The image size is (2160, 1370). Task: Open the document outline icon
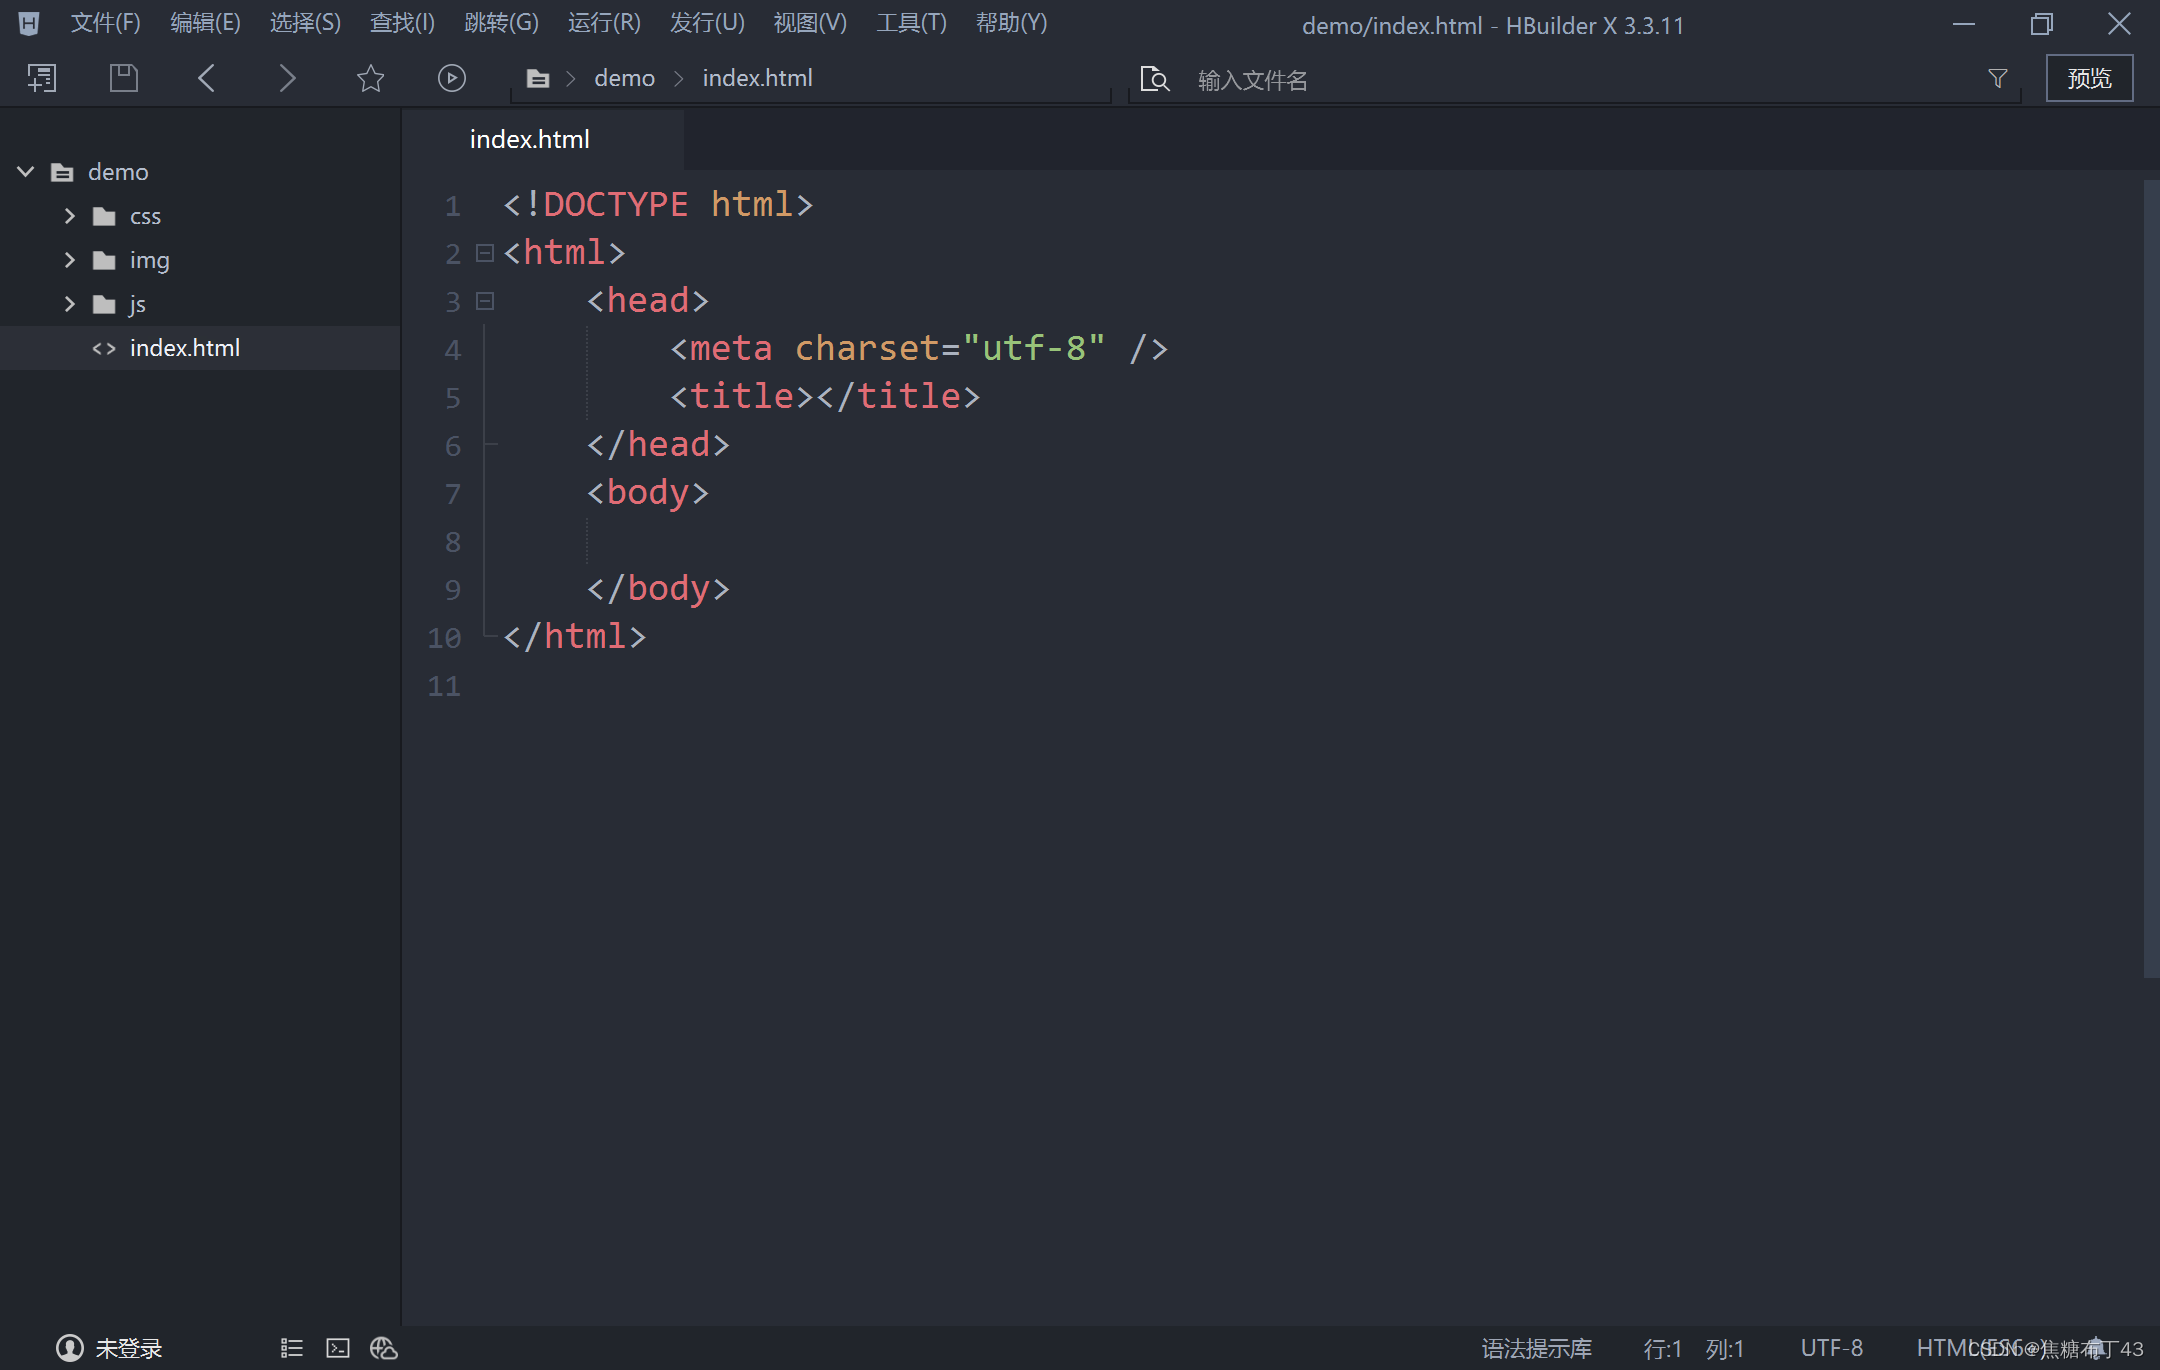click(x=291, y=1348)
